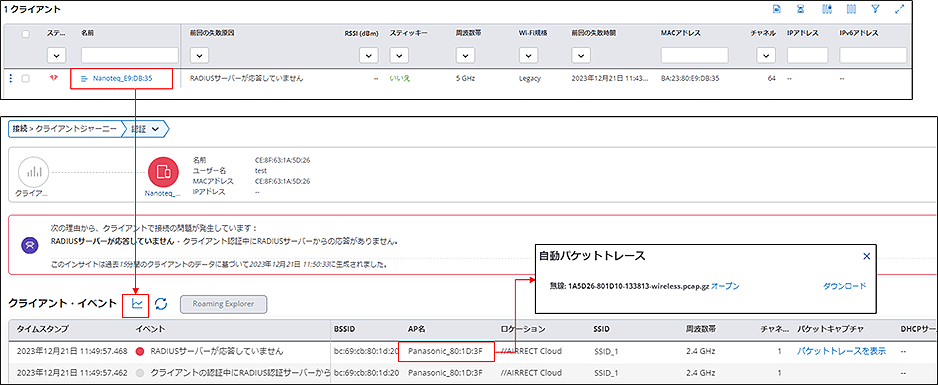Image resolution: width=938 pixels, height=385 pixels.
Task: Open the Nanoteq_E9:DB:35 client link
Action: [x=122, y=78]
